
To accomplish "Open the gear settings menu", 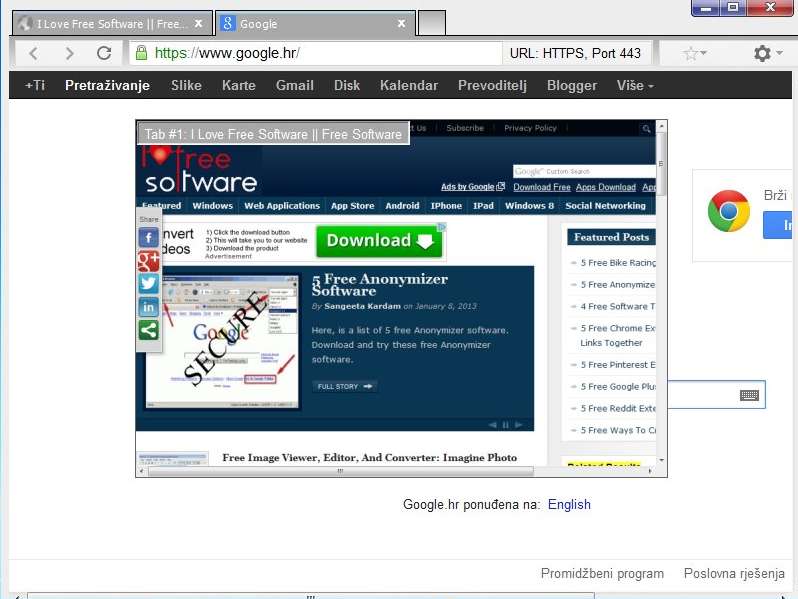I will (x=762, y=53).
